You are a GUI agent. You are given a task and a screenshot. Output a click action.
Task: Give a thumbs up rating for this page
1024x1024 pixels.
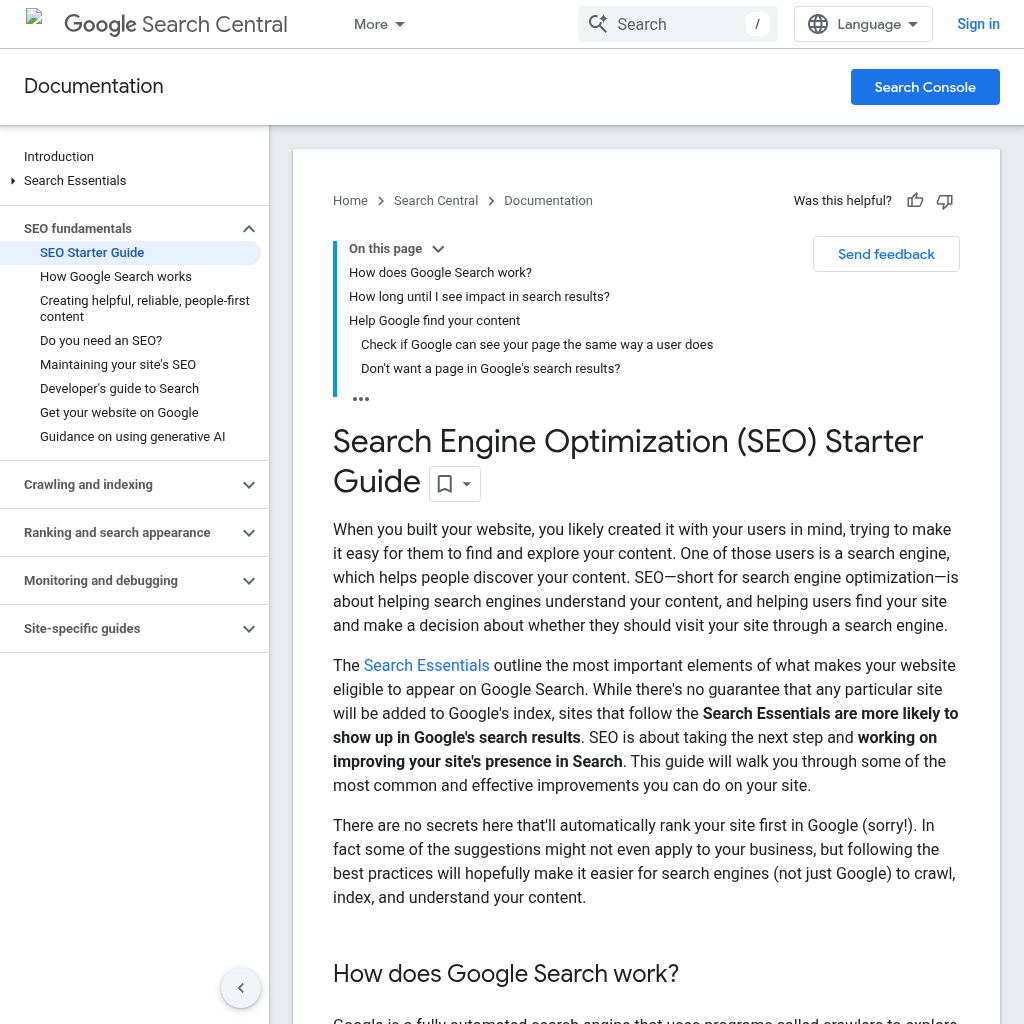[915, 201]
